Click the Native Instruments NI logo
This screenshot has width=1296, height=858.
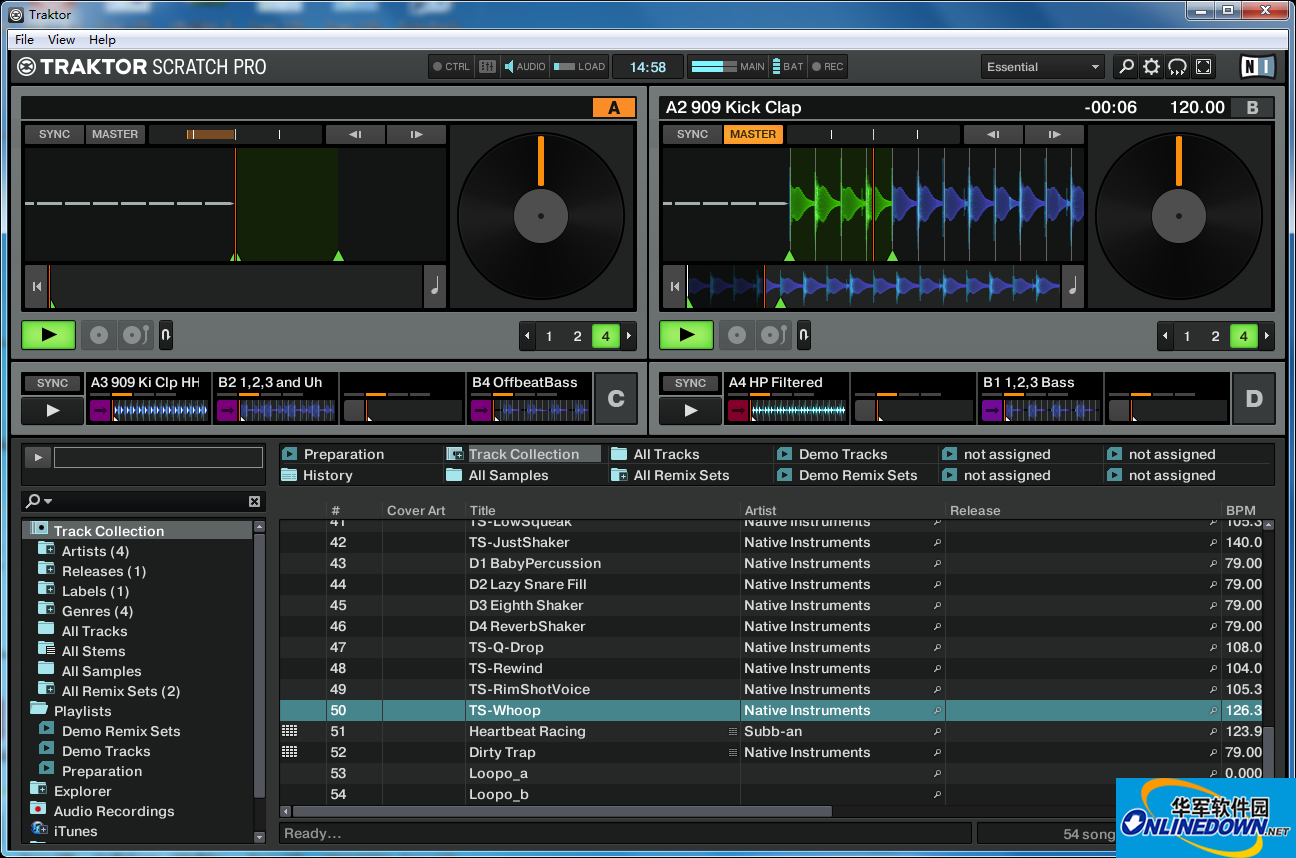click(x=1257, y=67)
